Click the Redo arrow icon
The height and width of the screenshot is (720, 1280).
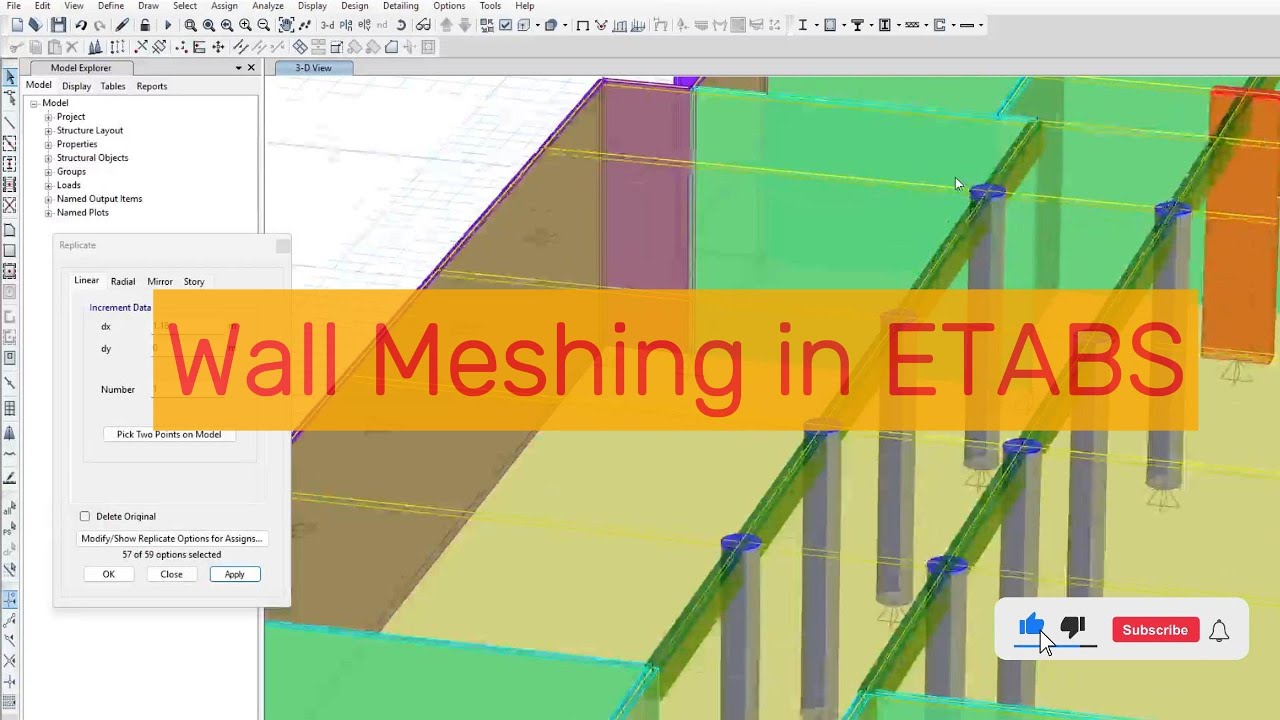pos(99,25)
